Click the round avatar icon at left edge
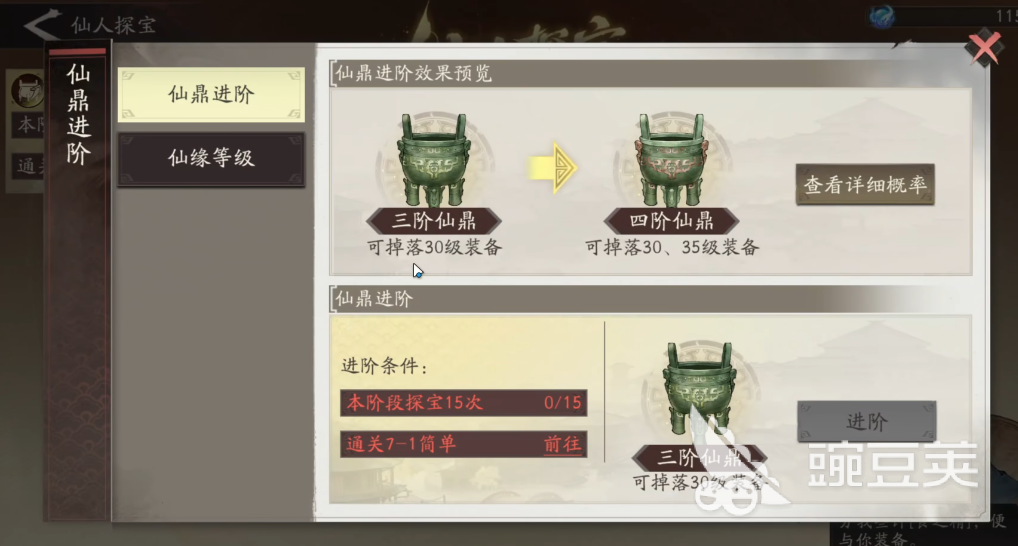 27,90
